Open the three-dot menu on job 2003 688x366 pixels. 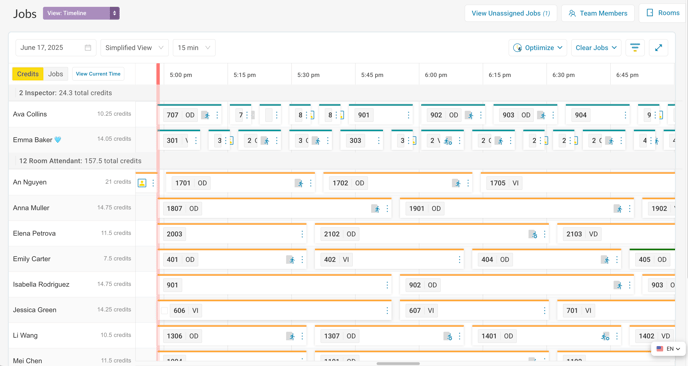pyautogui.click(x=302, y=234)
